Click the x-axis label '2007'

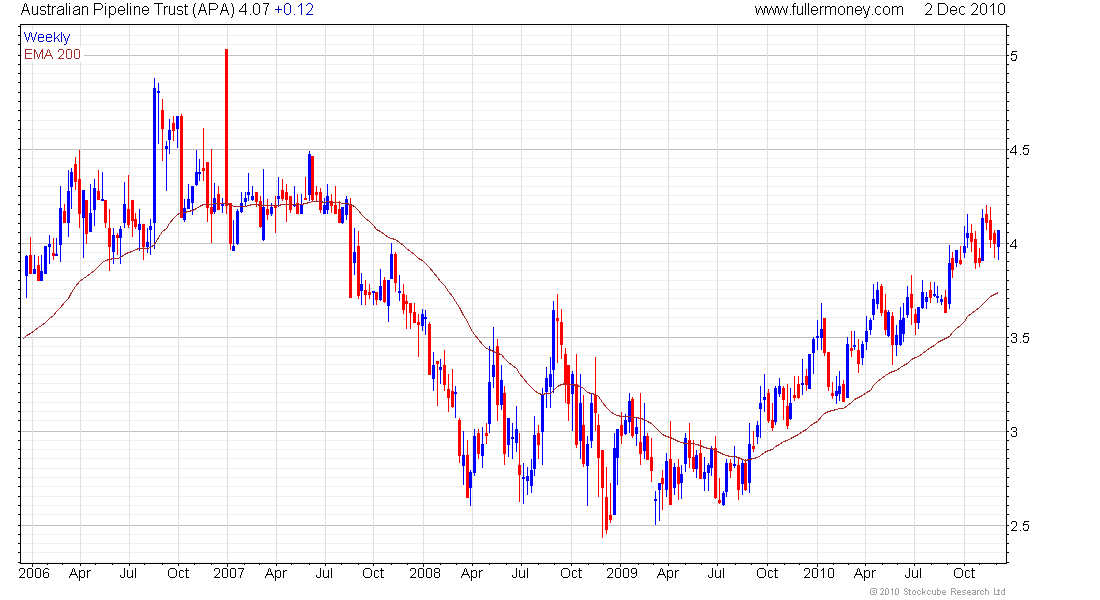point(229,573)
